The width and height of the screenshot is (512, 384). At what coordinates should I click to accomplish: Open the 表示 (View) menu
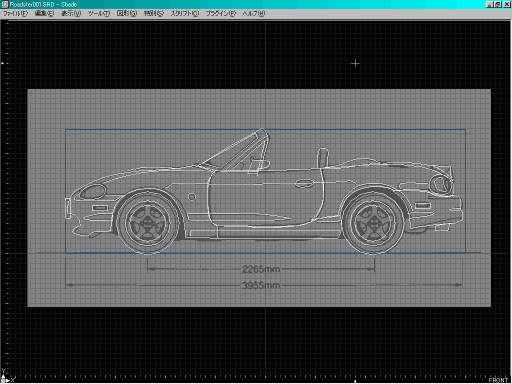[71, 13]
